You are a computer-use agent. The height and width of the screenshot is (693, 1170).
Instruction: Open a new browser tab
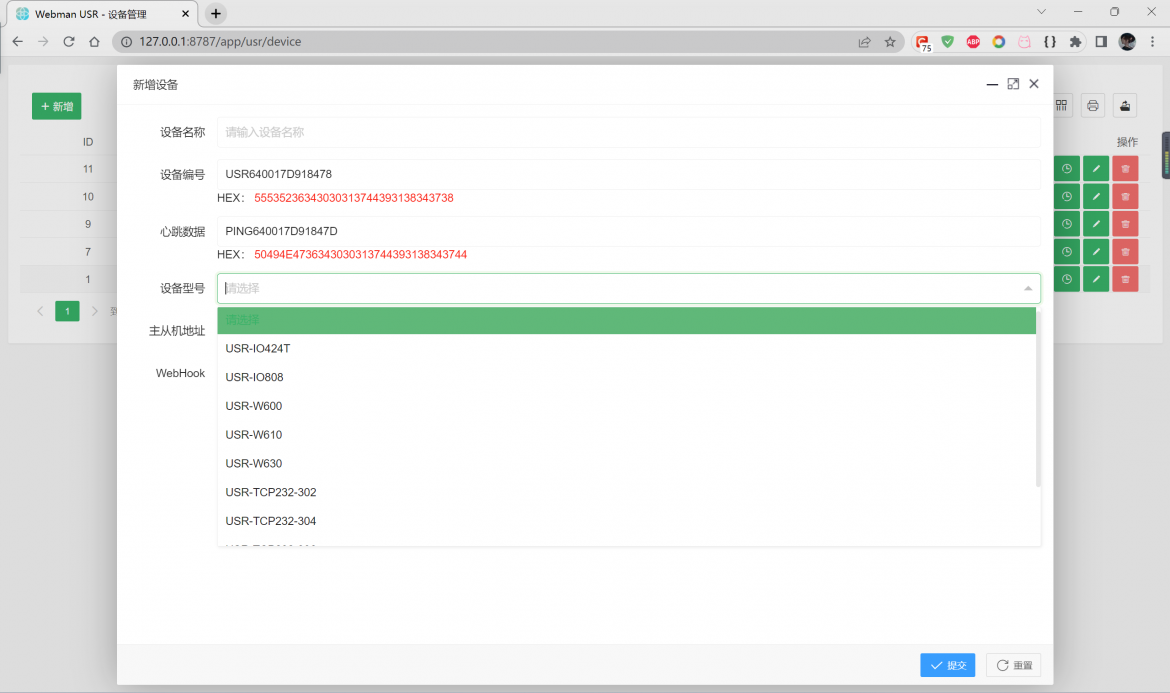point(216,13)
